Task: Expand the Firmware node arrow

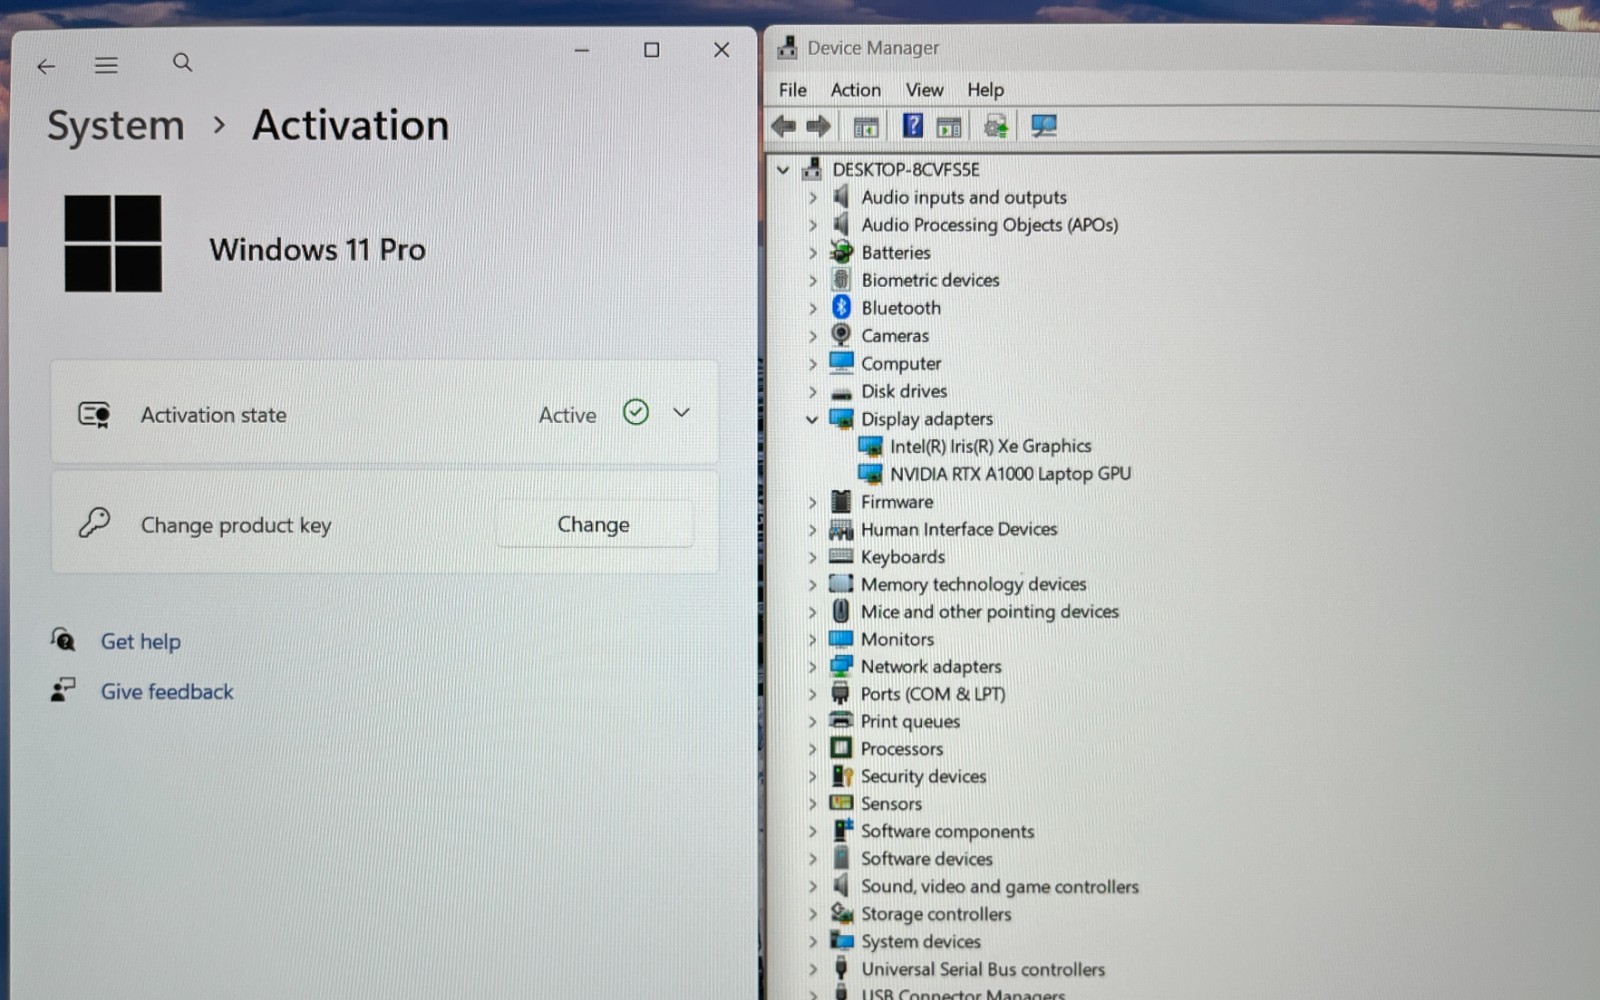Action: click(x=812, y=502)
